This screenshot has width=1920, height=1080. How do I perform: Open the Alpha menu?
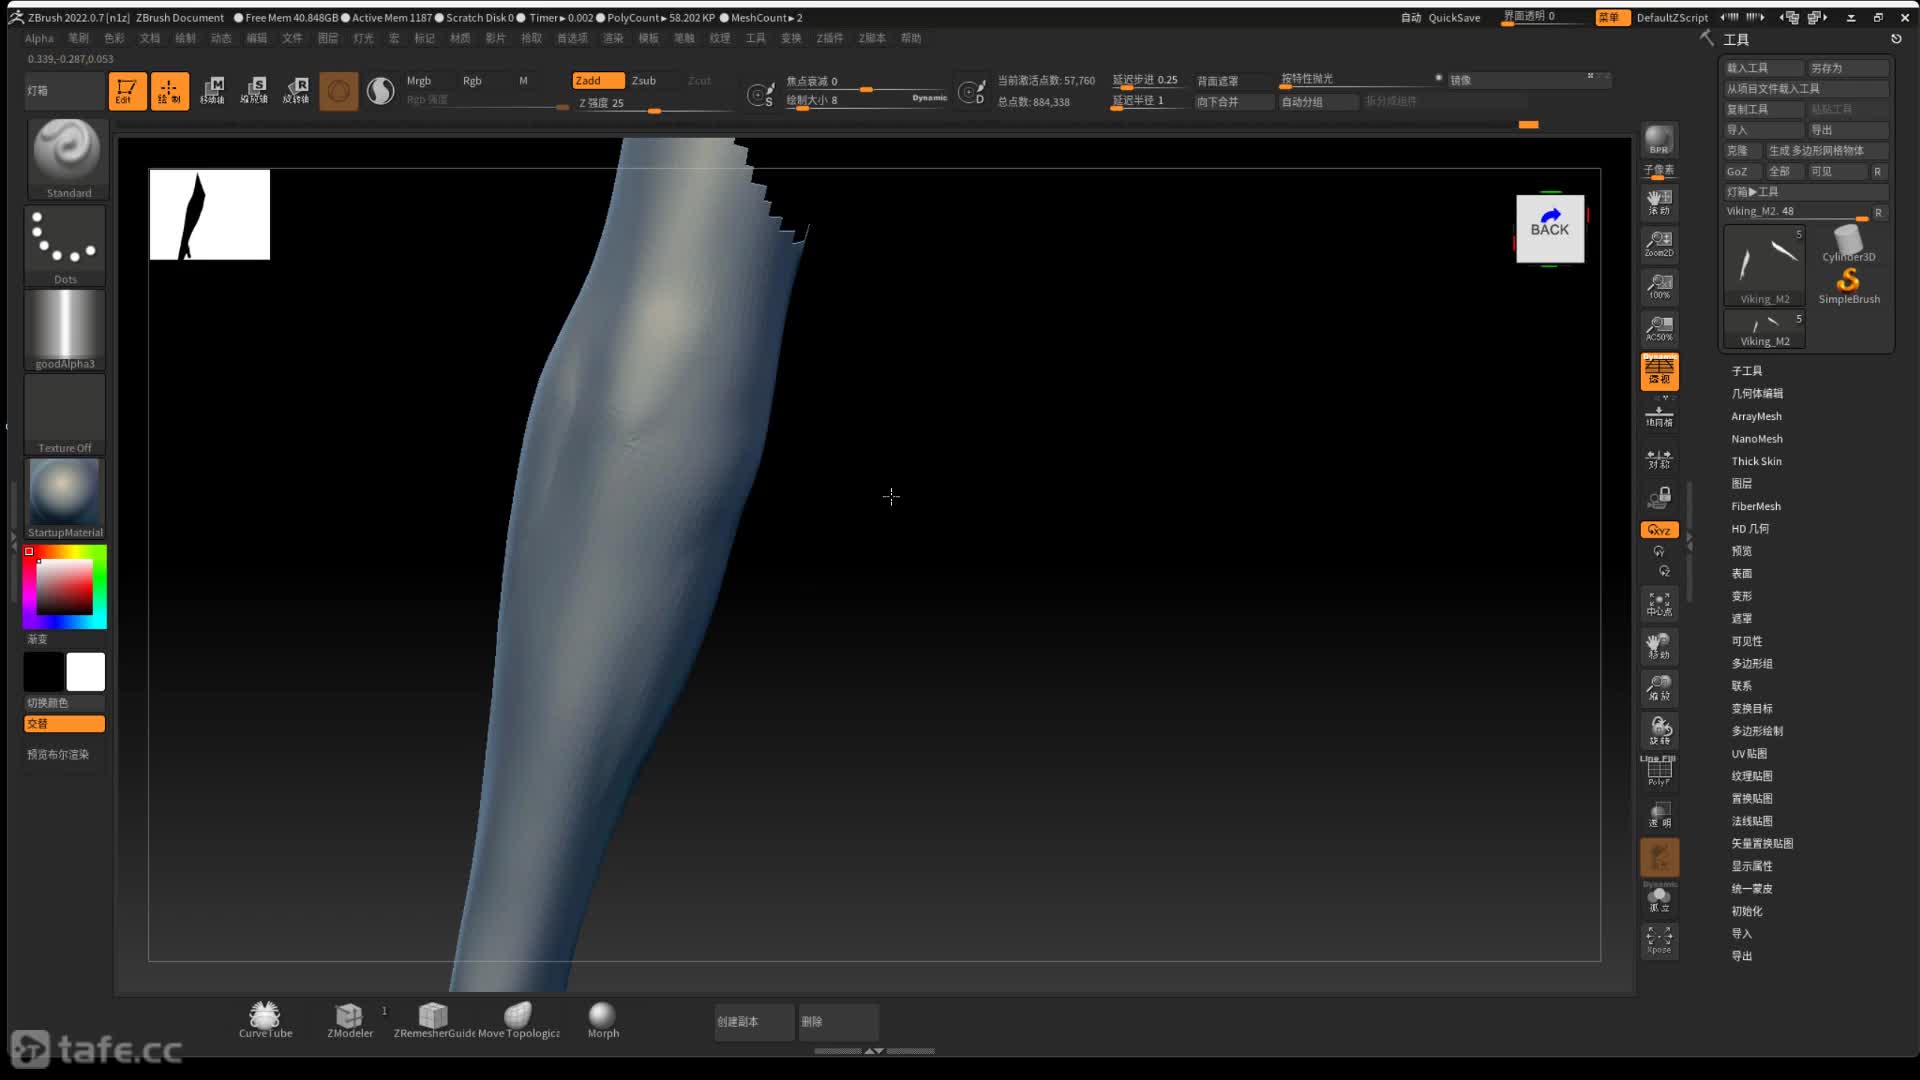pyautogui.click(x=39, y=38)
